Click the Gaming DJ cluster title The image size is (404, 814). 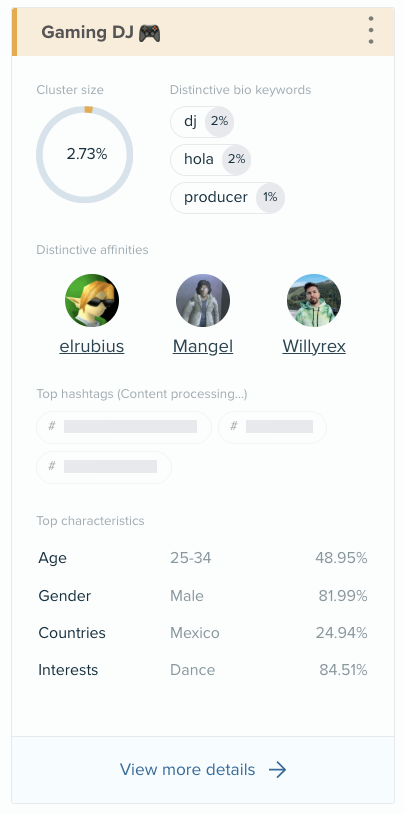point(101,33)
